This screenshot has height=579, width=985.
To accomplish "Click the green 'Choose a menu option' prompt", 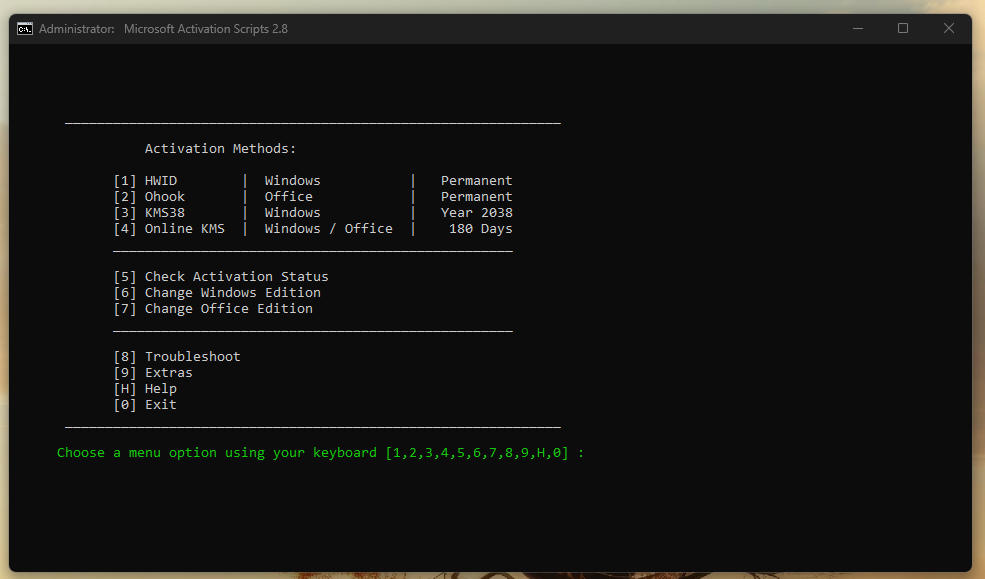I will pyautogui.click(x=320, y=453).
